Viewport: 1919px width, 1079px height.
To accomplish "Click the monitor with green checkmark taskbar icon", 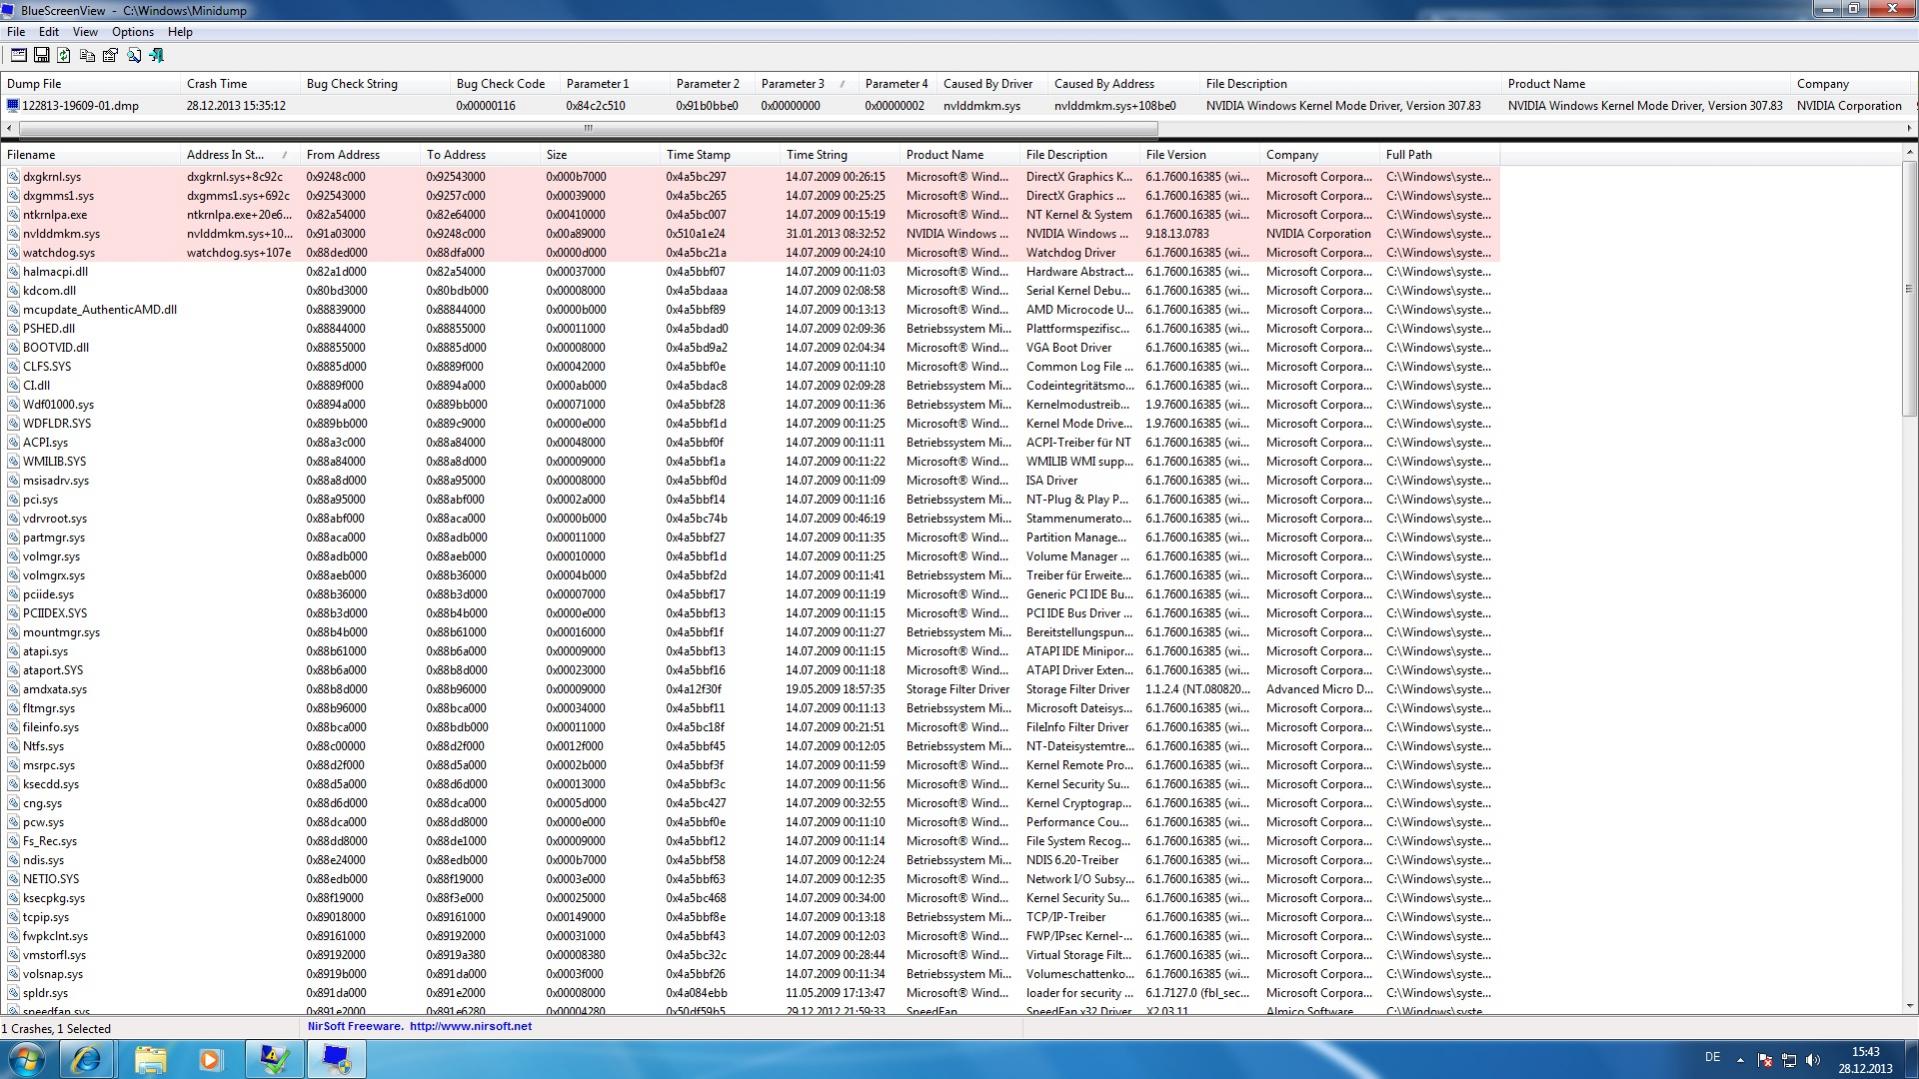I will pyautogui.click(x=274, y=1059).
